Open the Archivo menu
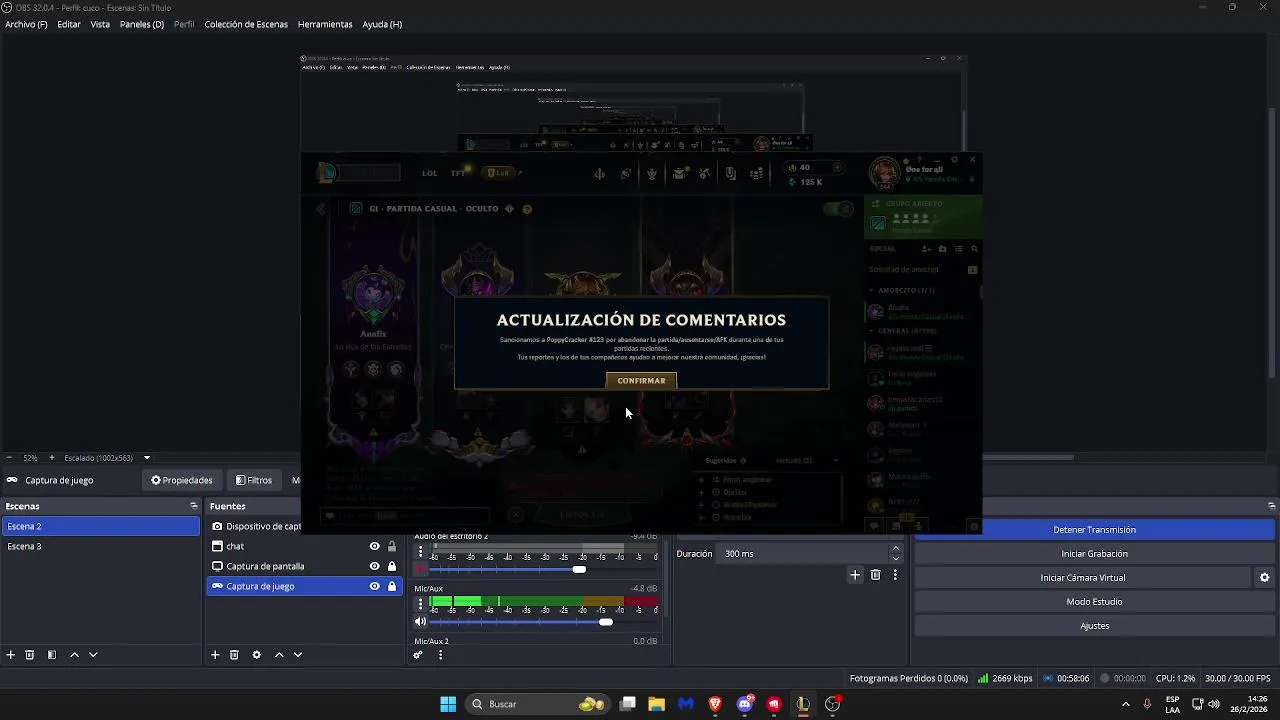This screenshot has width=1280, height=720. coord(26,24)
